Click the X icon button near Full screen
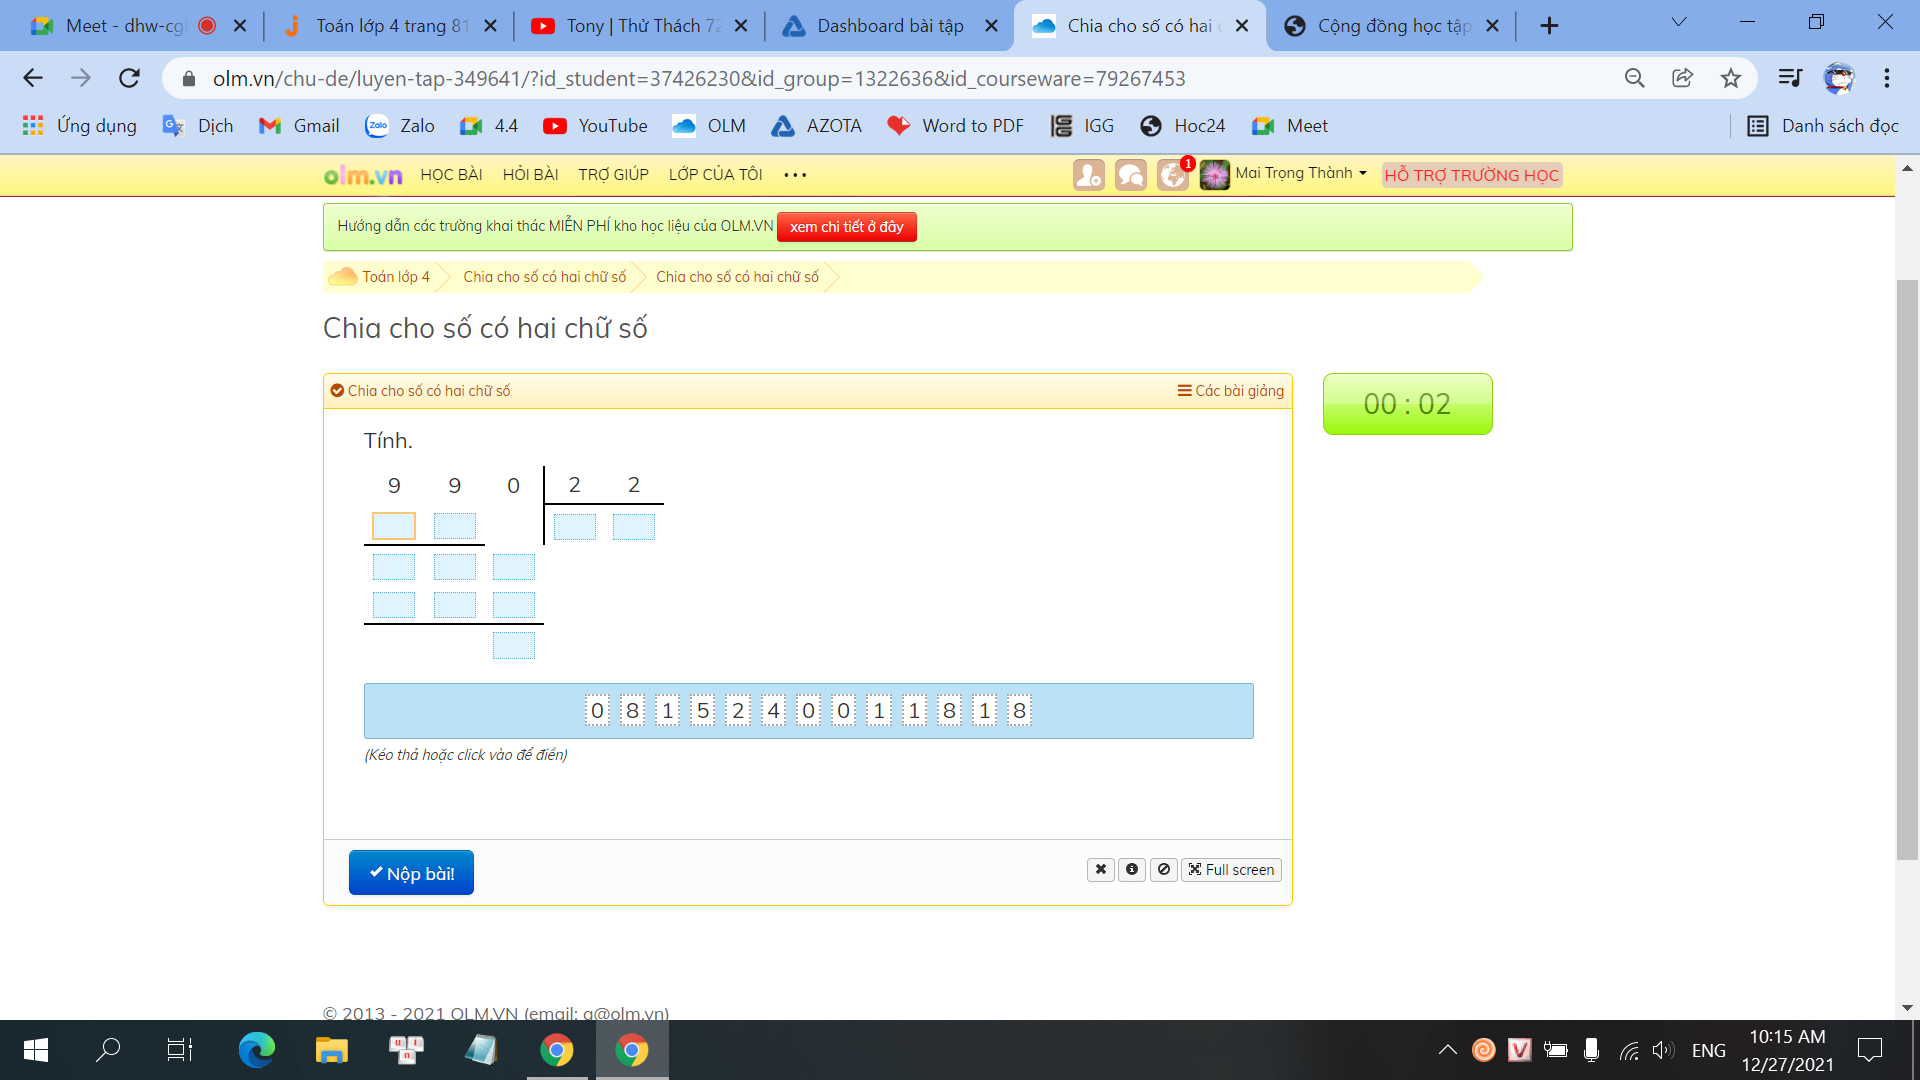This screenshot has height=1080, width=1920. (1100, 870)
